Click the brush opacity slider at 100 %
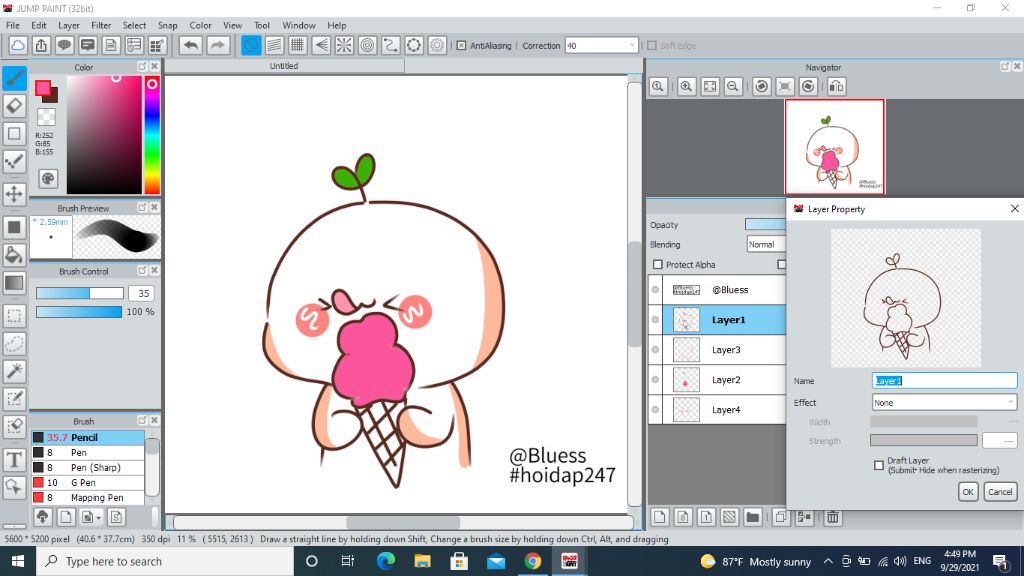Image resolution: width=1024 pixels, height=576 pixels. (79, 312)
